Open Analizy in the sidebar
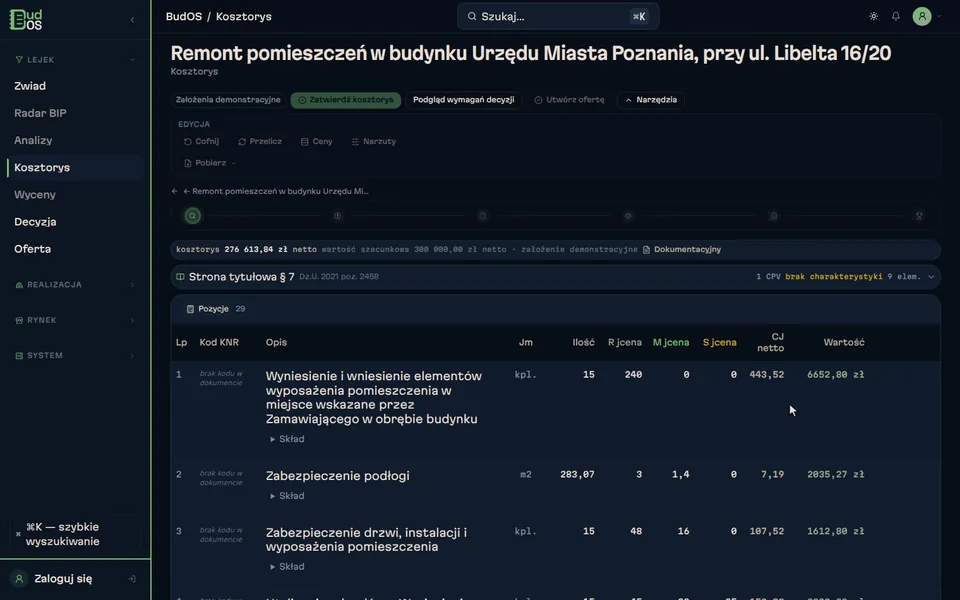 [33, 140]
